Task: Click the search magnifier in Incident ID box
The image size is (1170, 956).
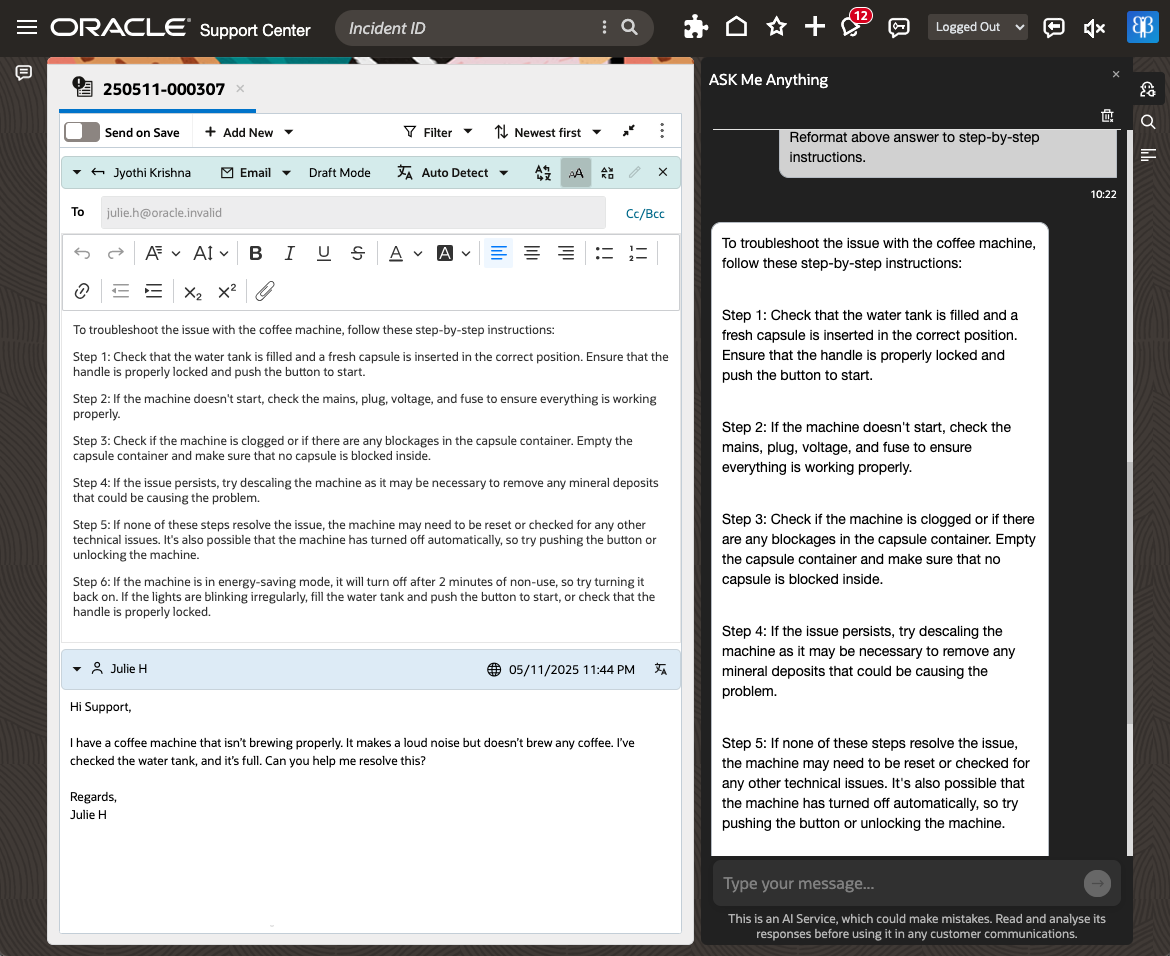Action: click(x=630, y=28)
